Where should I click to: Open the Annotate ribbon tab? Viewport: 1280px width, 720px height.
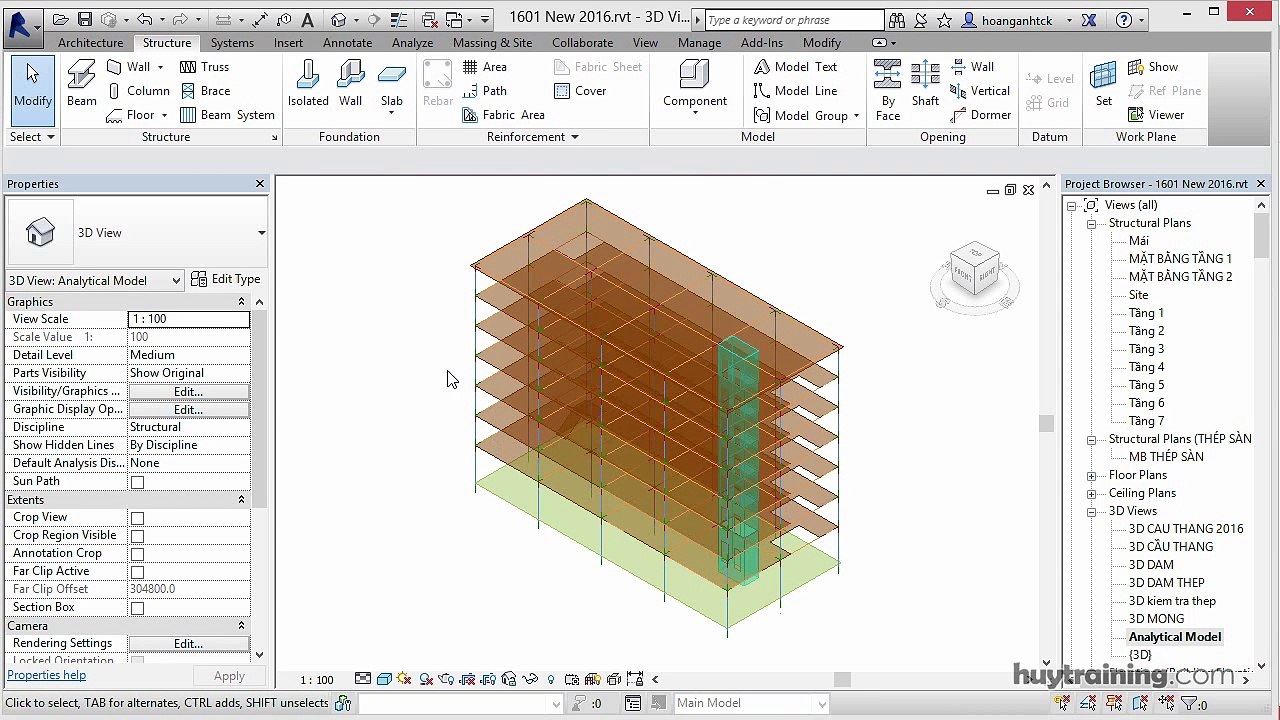[348, 43]
